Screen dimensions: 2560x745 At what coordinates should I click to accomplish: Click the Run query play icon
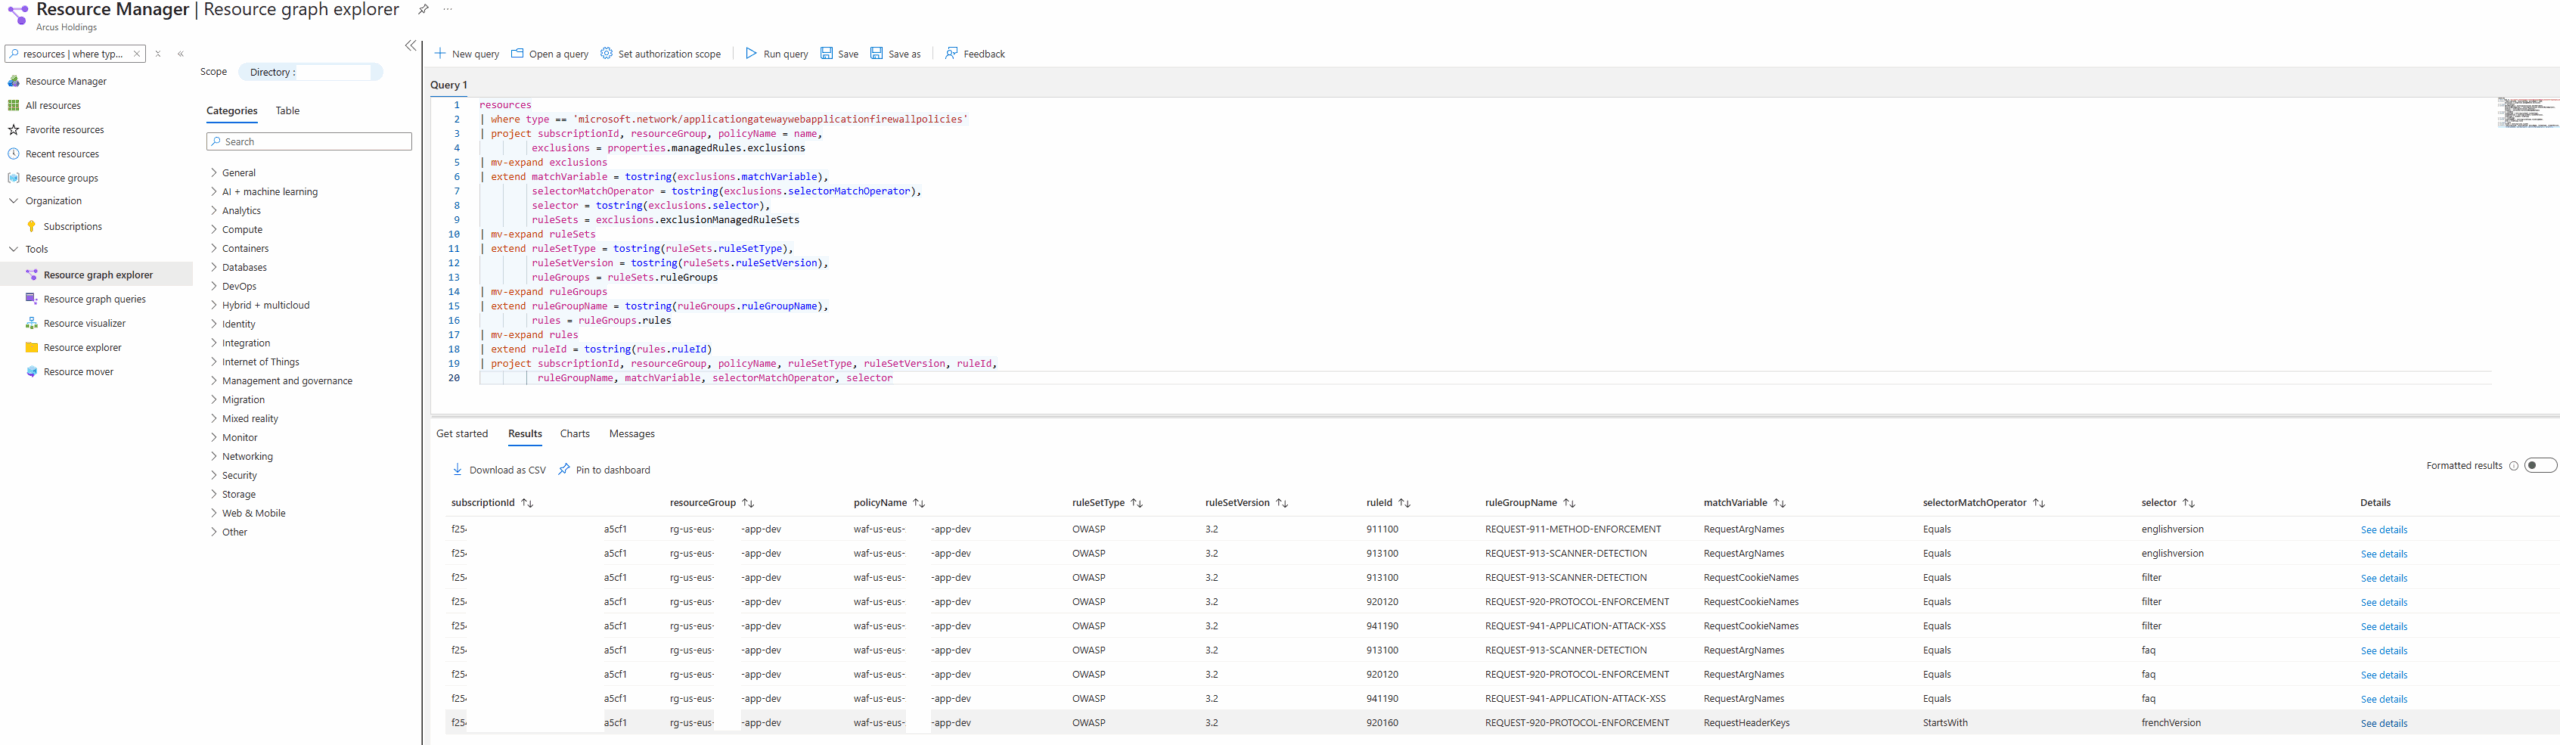pyautogui.click(x=751, y=54)
